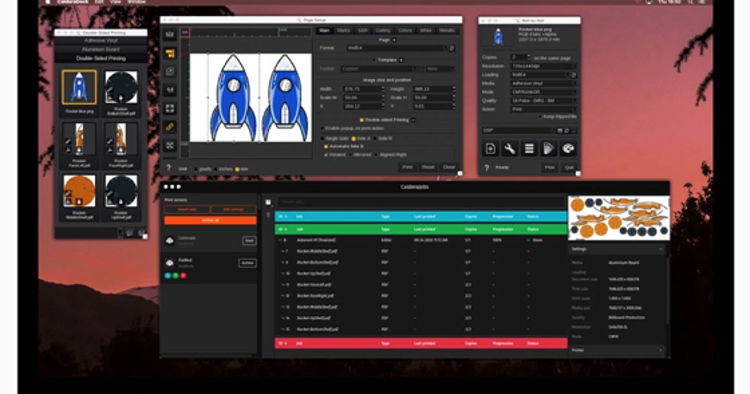Open the Mode dropdown in Roll-to-Roll window

click(x=543, y=92)
